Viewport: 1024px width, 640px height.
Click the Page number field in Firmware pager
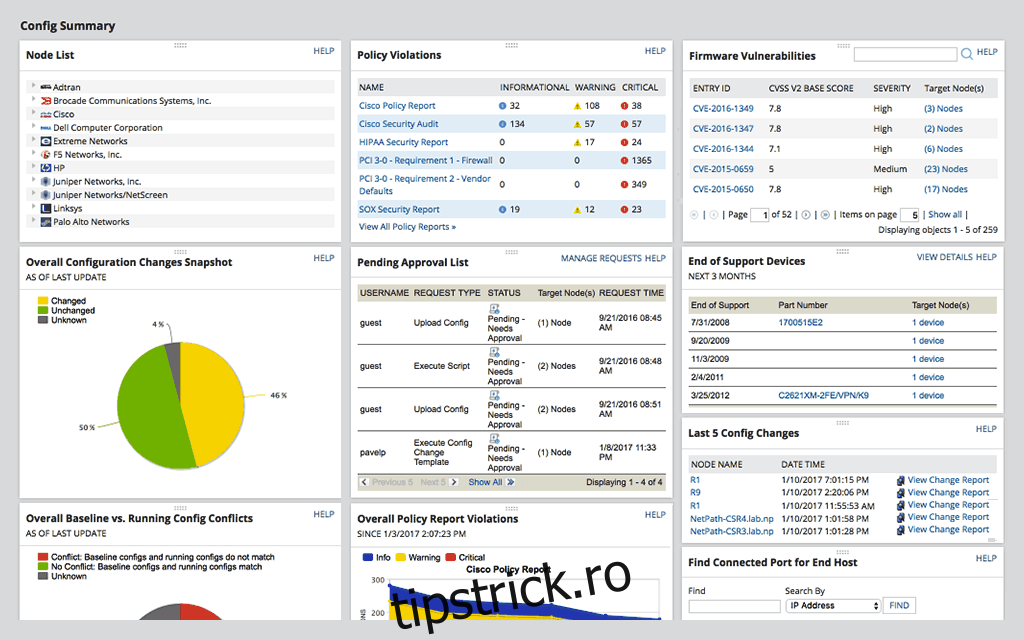(x=760, y=215)
